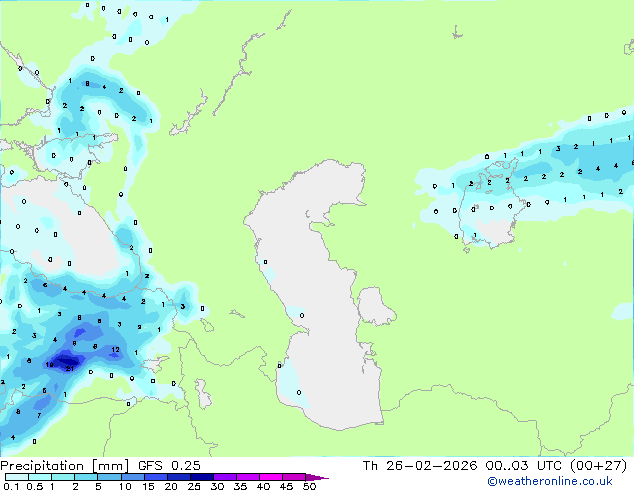The image size is (634, 490).
Task: Click the legend label "30"
Action: point(217,486)
